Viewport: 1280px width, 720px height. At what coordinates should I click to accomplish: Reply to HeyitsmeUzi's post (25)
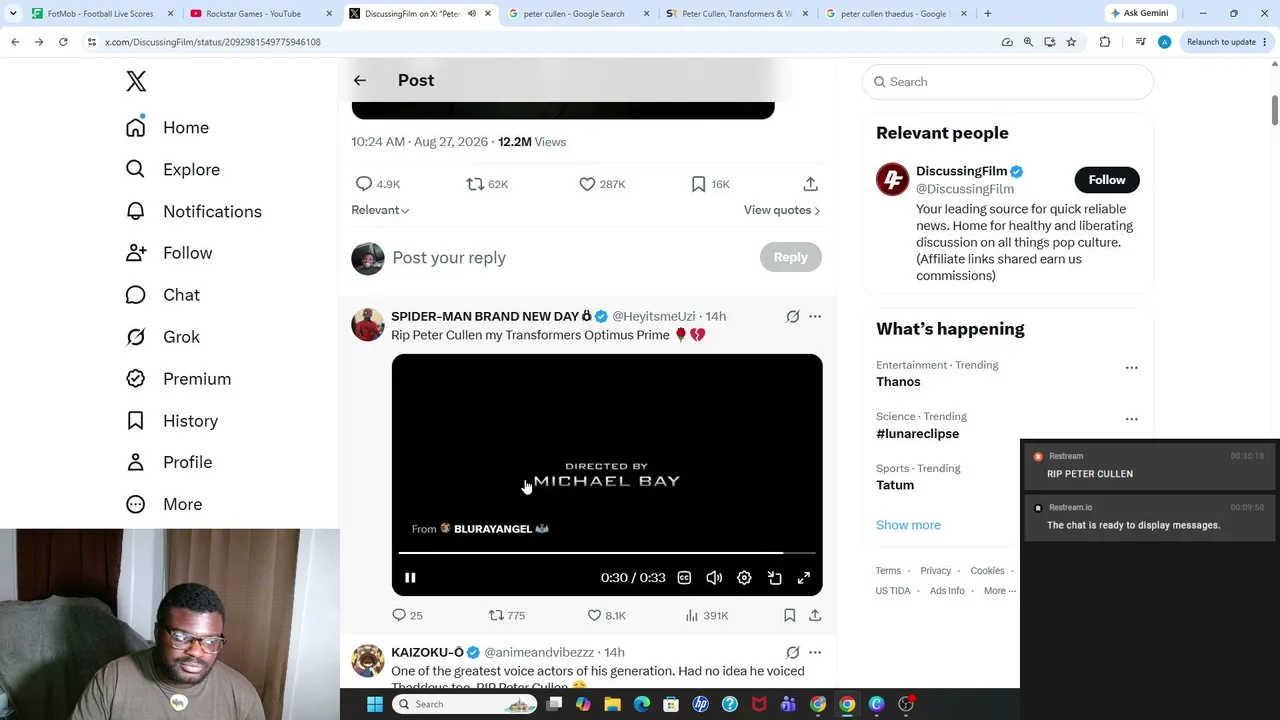tap(407, 615)
